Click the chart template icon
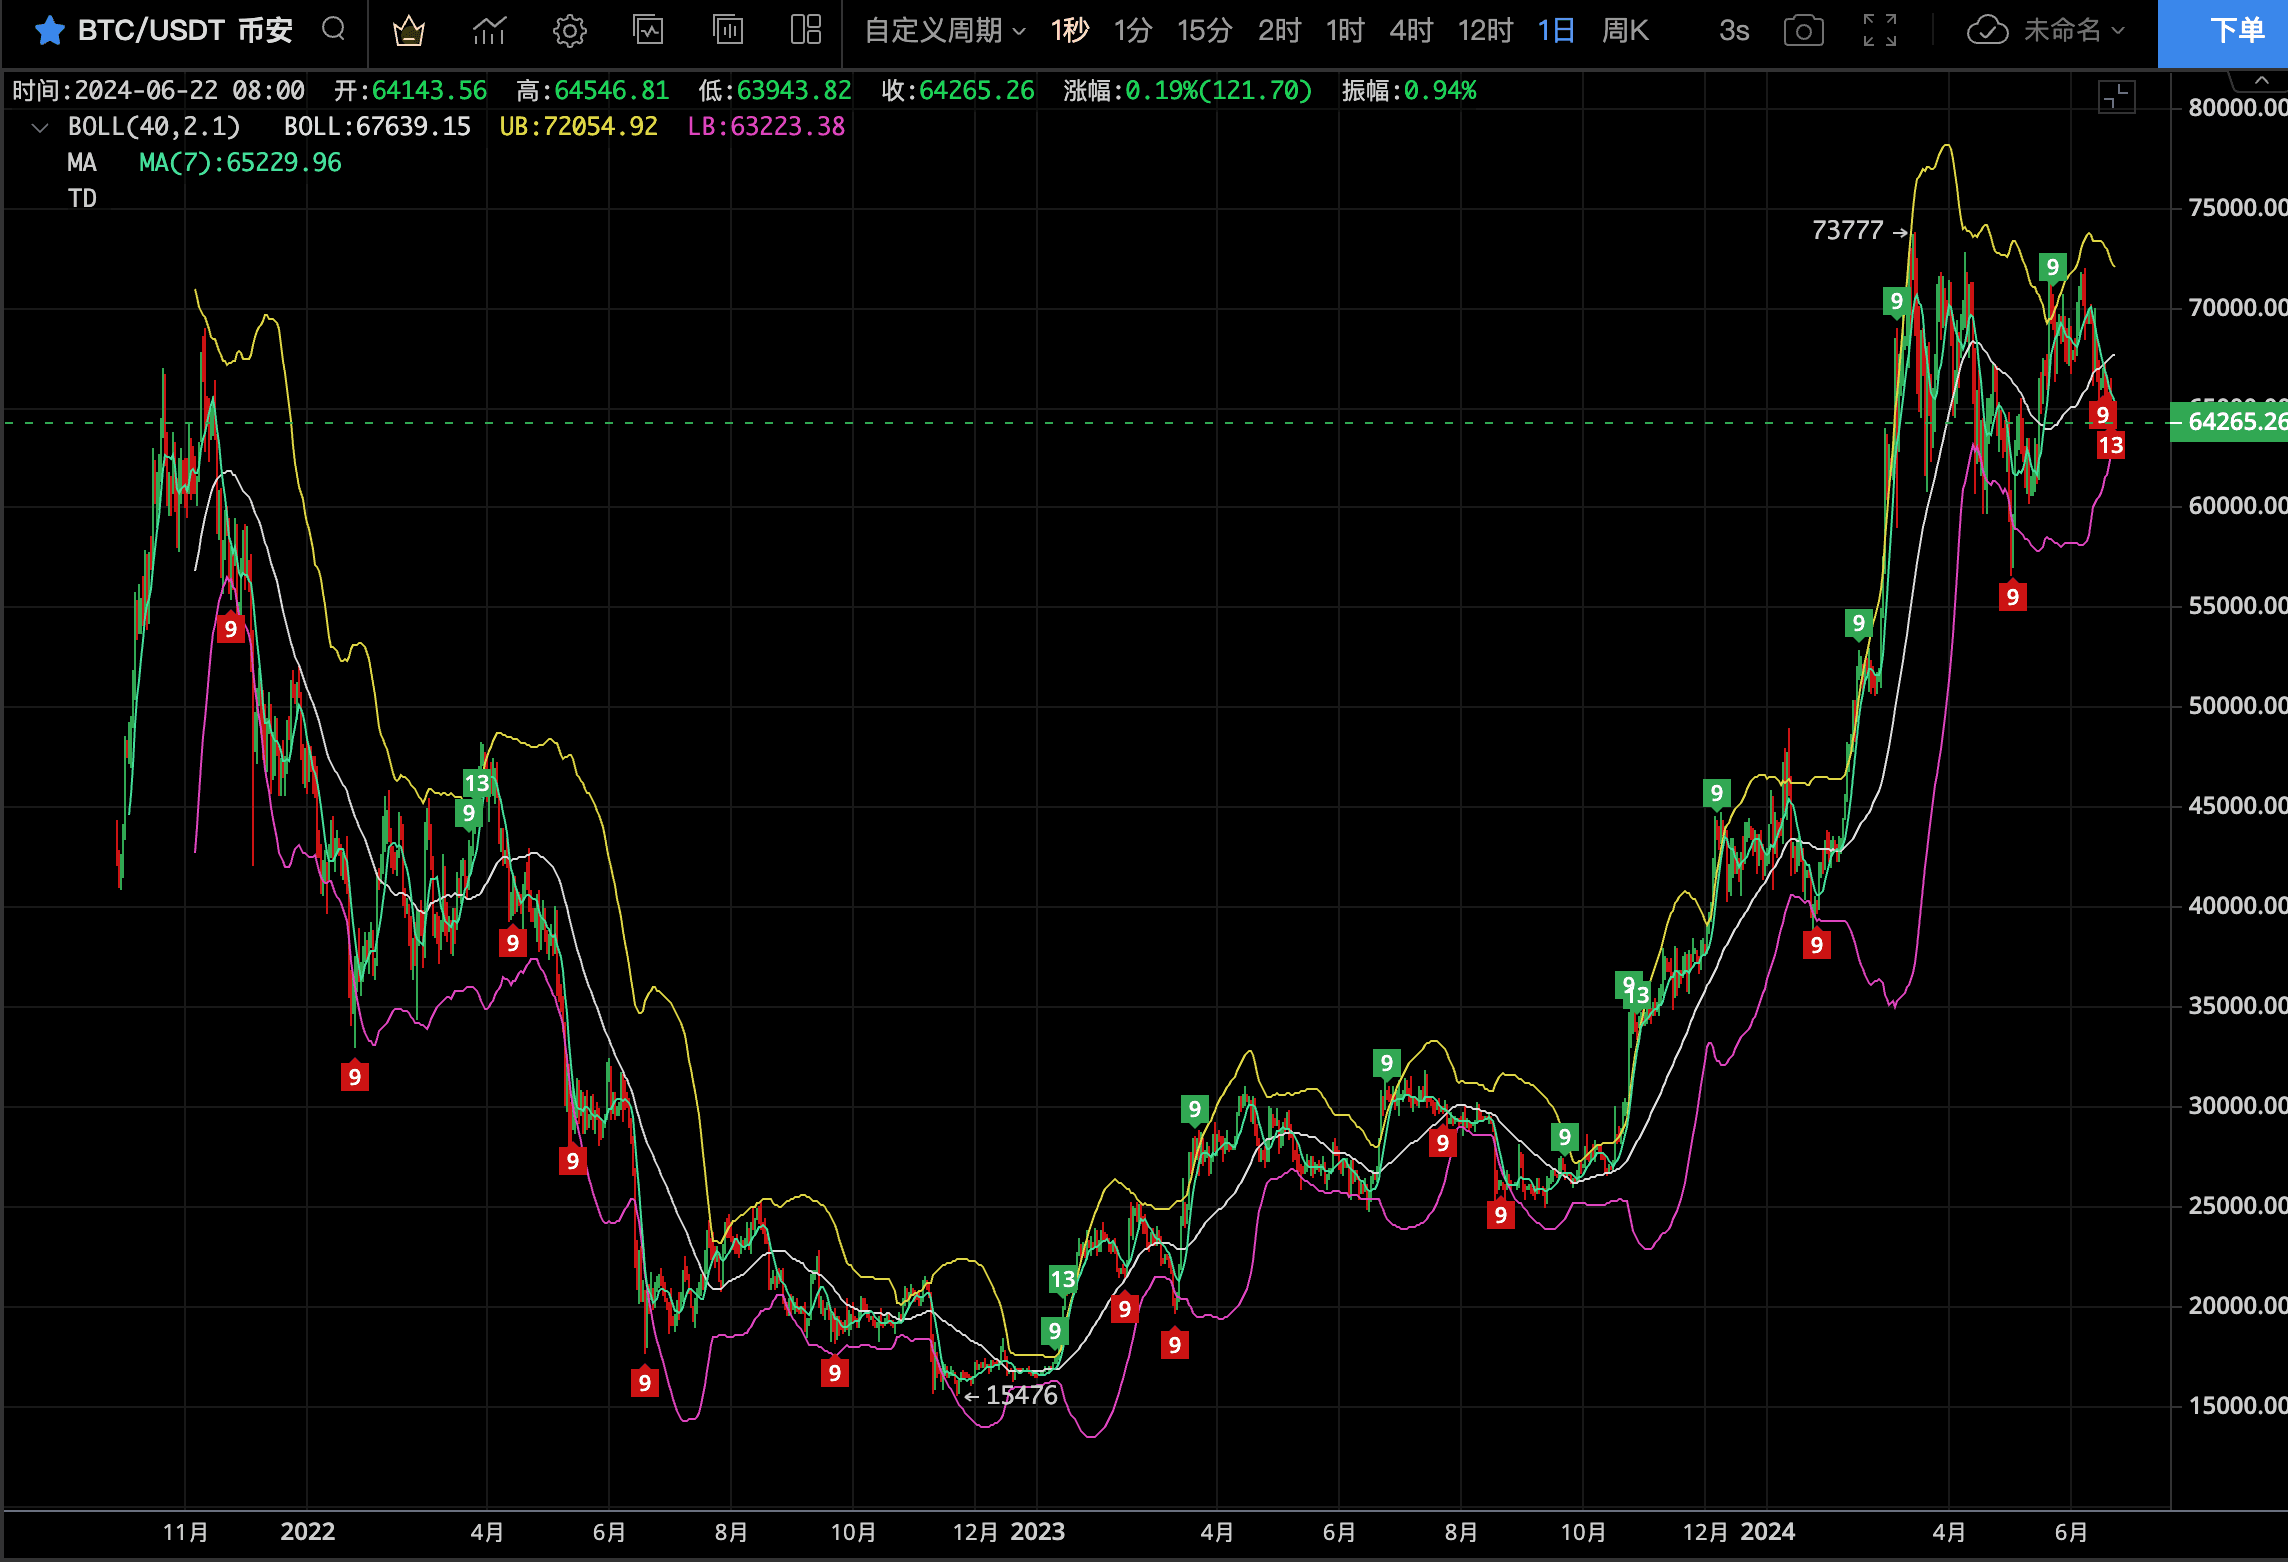 [x=649, y=30]
